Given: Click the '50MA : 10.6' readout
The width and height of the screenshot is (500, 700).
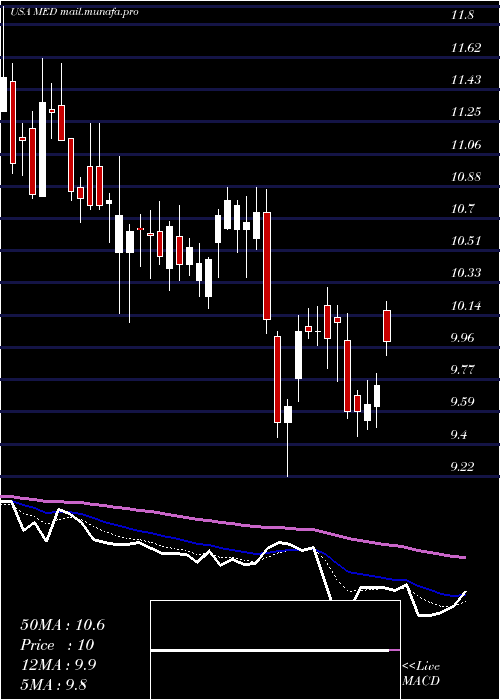Looking at the screenshot, I should (62, 625).
